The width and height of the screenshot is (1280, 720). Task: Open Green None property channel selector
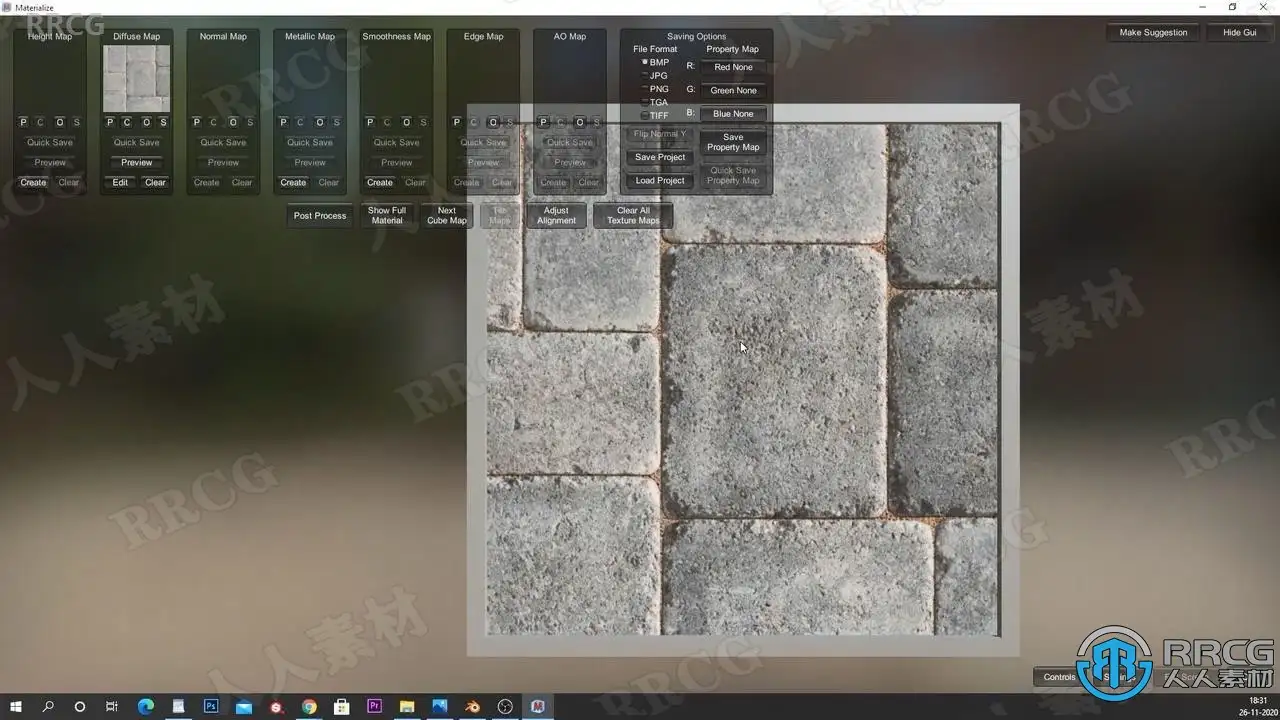(x=733, y=90)
